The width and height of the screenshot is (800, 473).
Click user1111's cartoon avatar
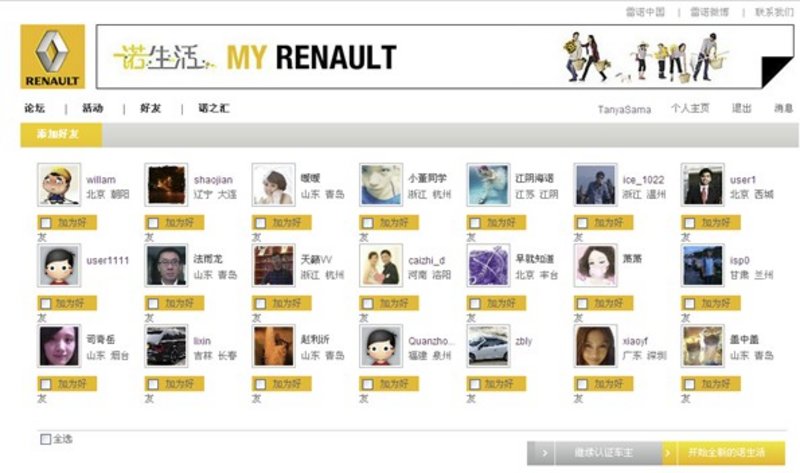tap(59, 265)
